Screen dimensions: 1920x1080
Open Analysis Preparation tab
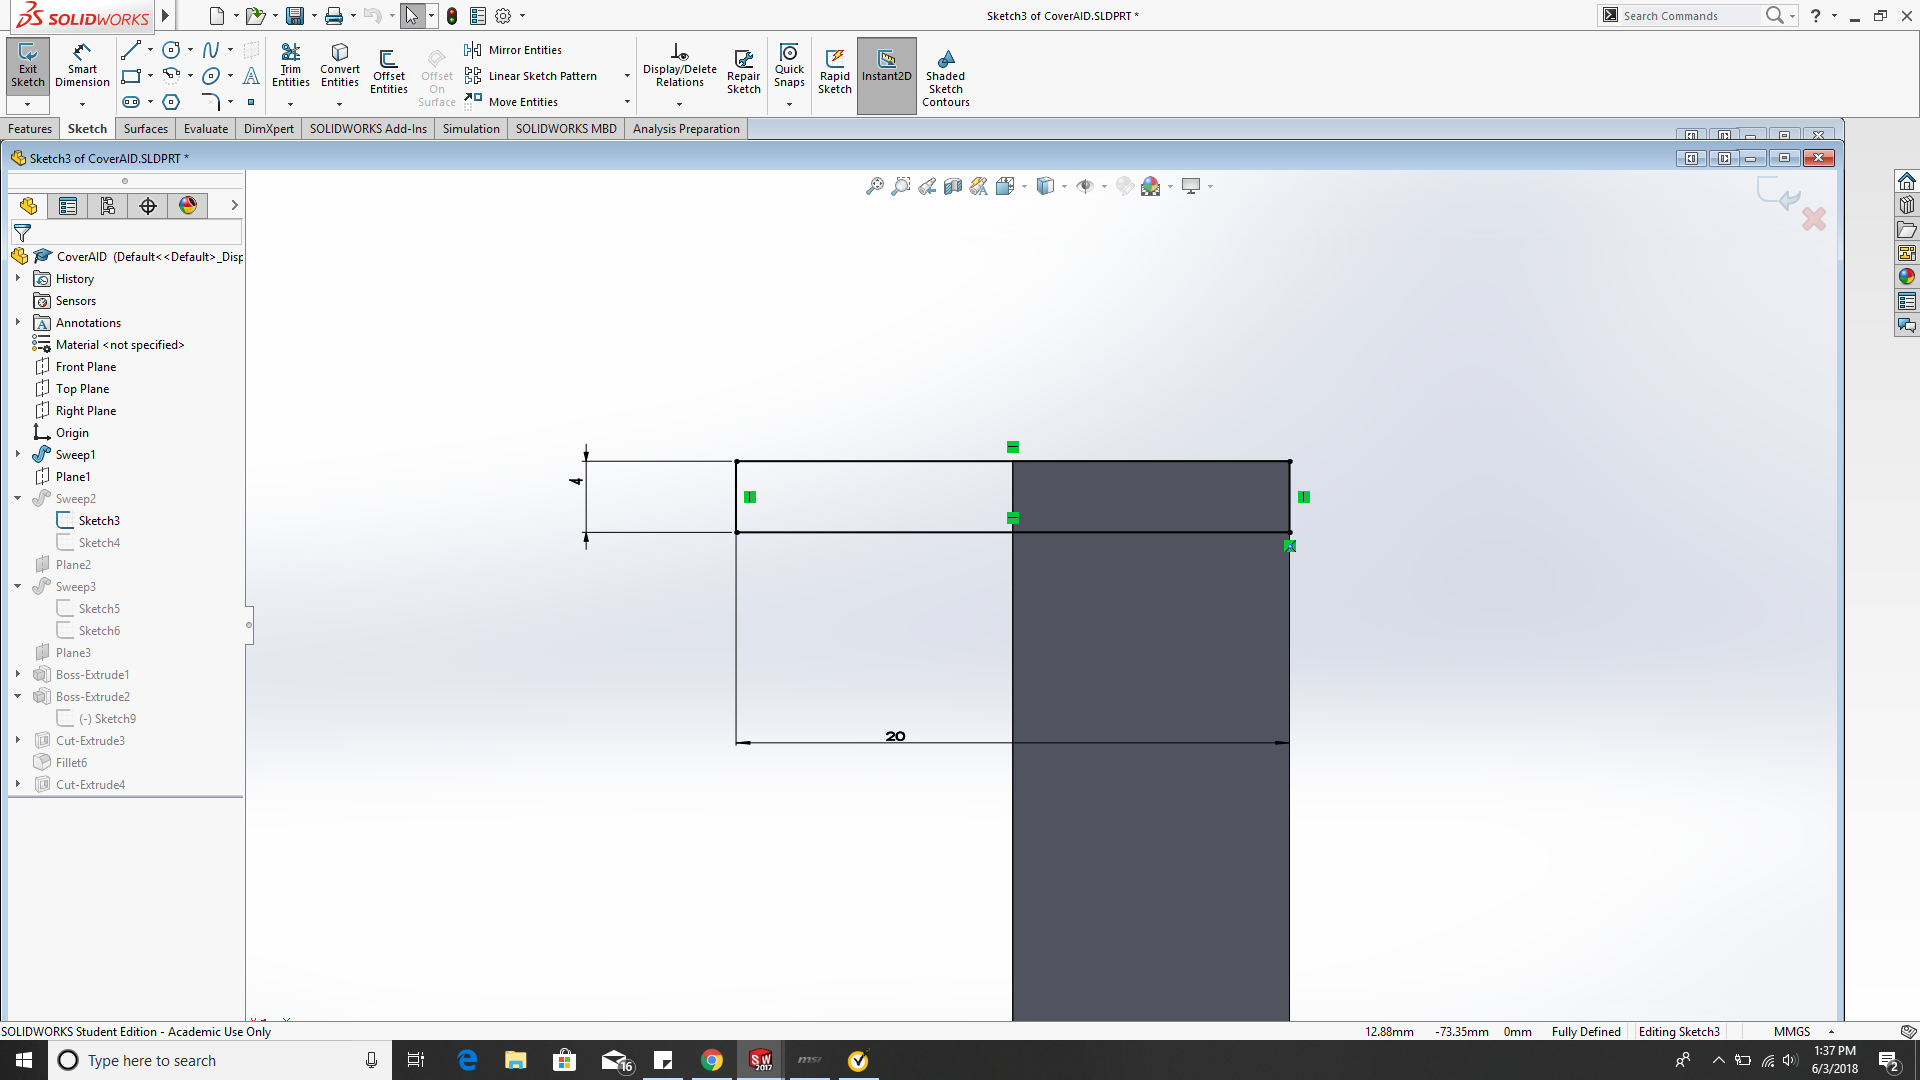click(x=686, y=129)
